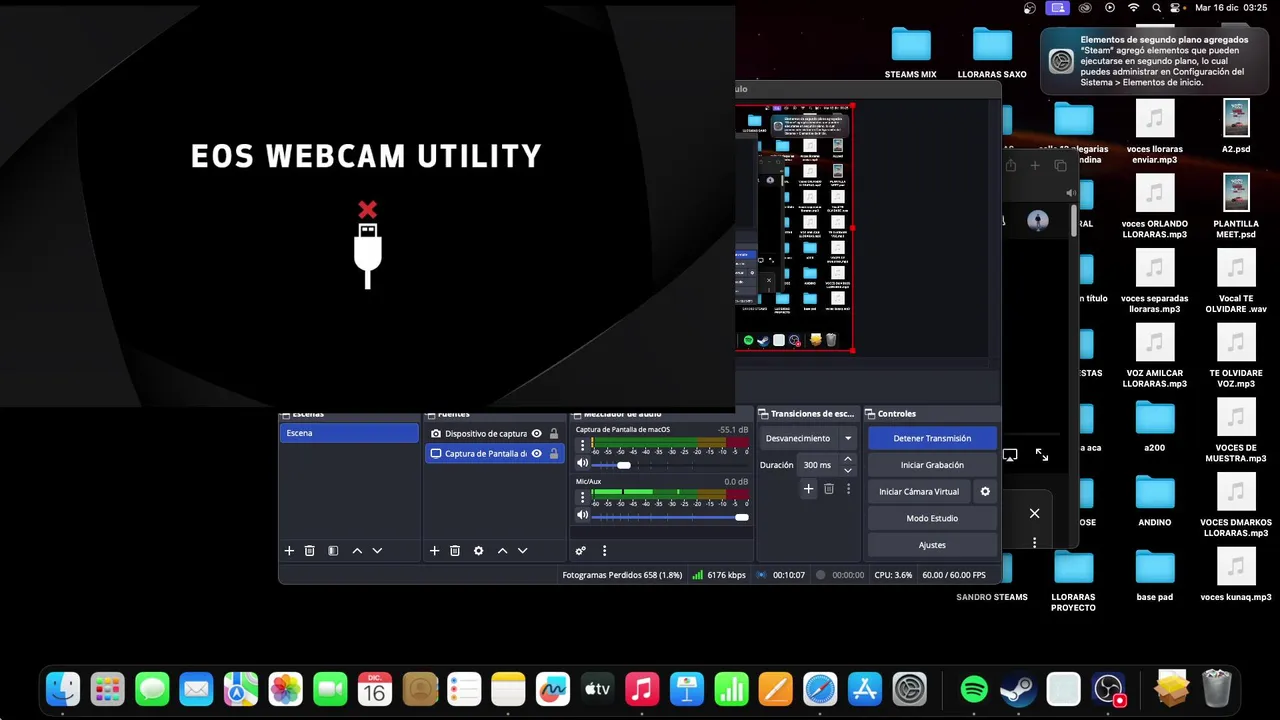Adjust Mic/Aux volume slider
Viewport: 1280px width, 720px height.
(741, 517)
